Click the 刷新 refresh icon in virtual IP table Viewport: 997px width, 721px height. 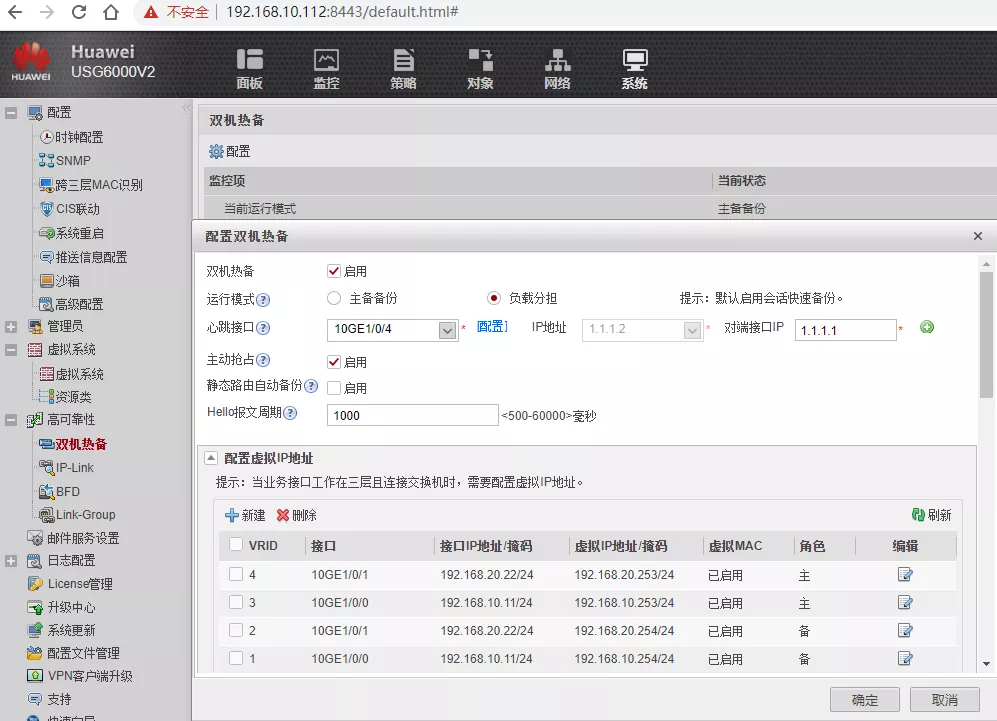tap(918, 514)
